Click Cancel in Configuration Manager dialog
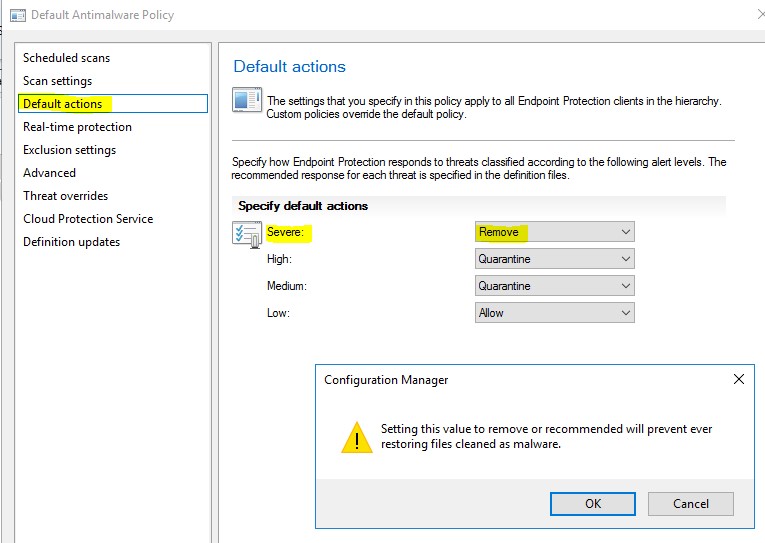This screenshot has width=765, height=543. 690,503
